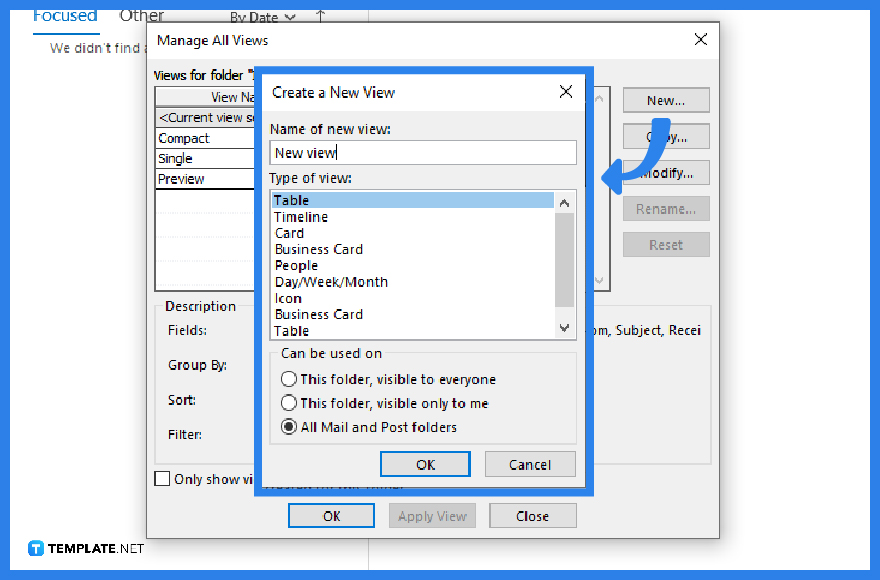Click the Rename button
The image size is (880, 580).
(x=665, y=208)
